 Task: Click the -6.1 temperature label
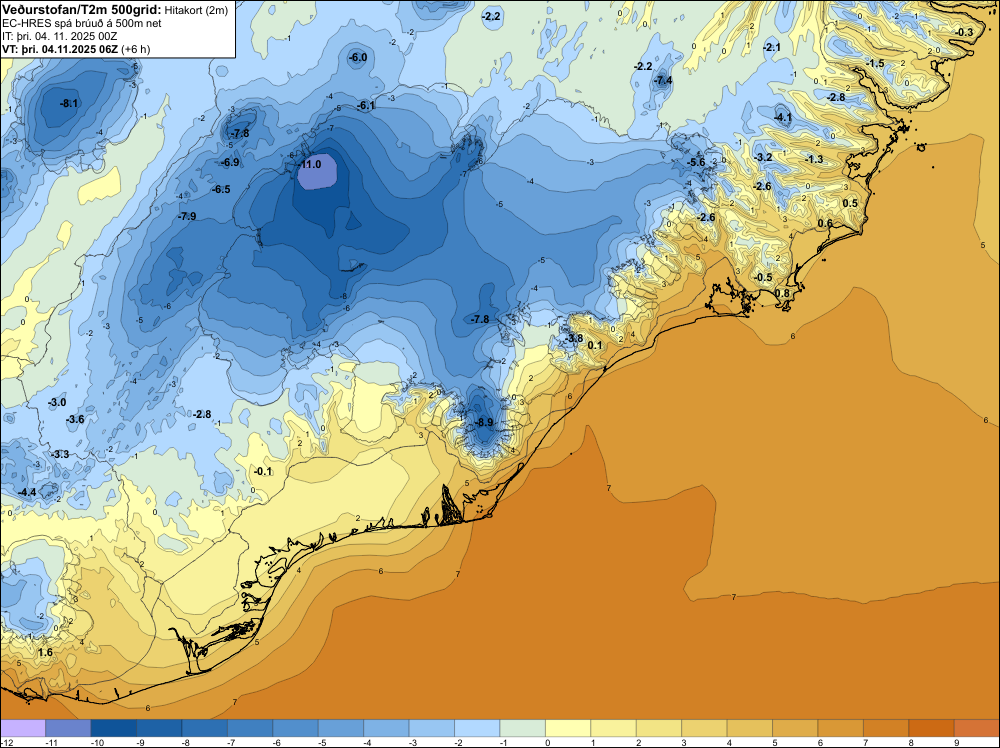[x=366, y=106]
